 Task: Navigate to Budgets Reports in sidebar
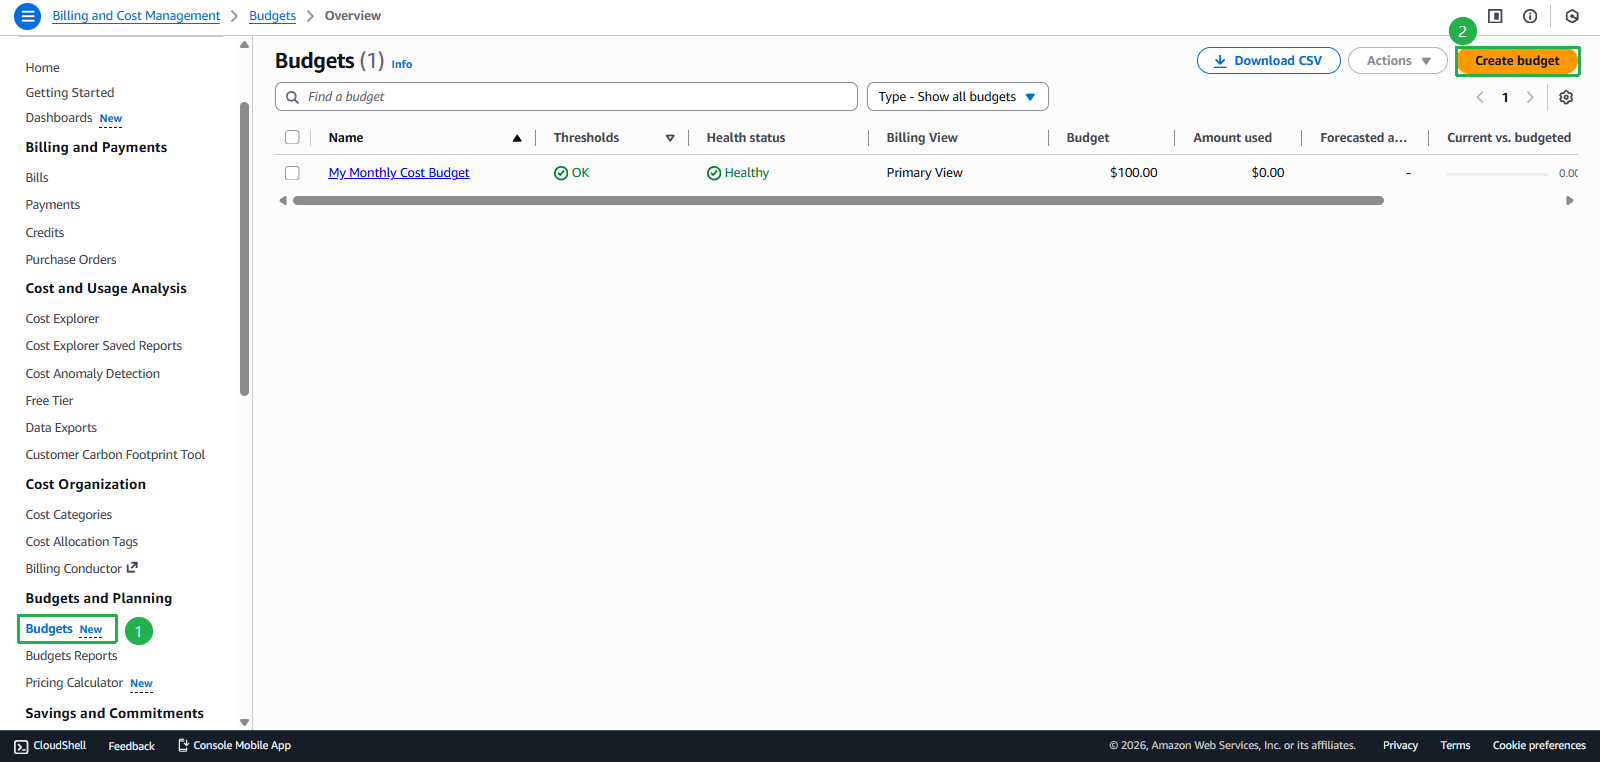71,656
